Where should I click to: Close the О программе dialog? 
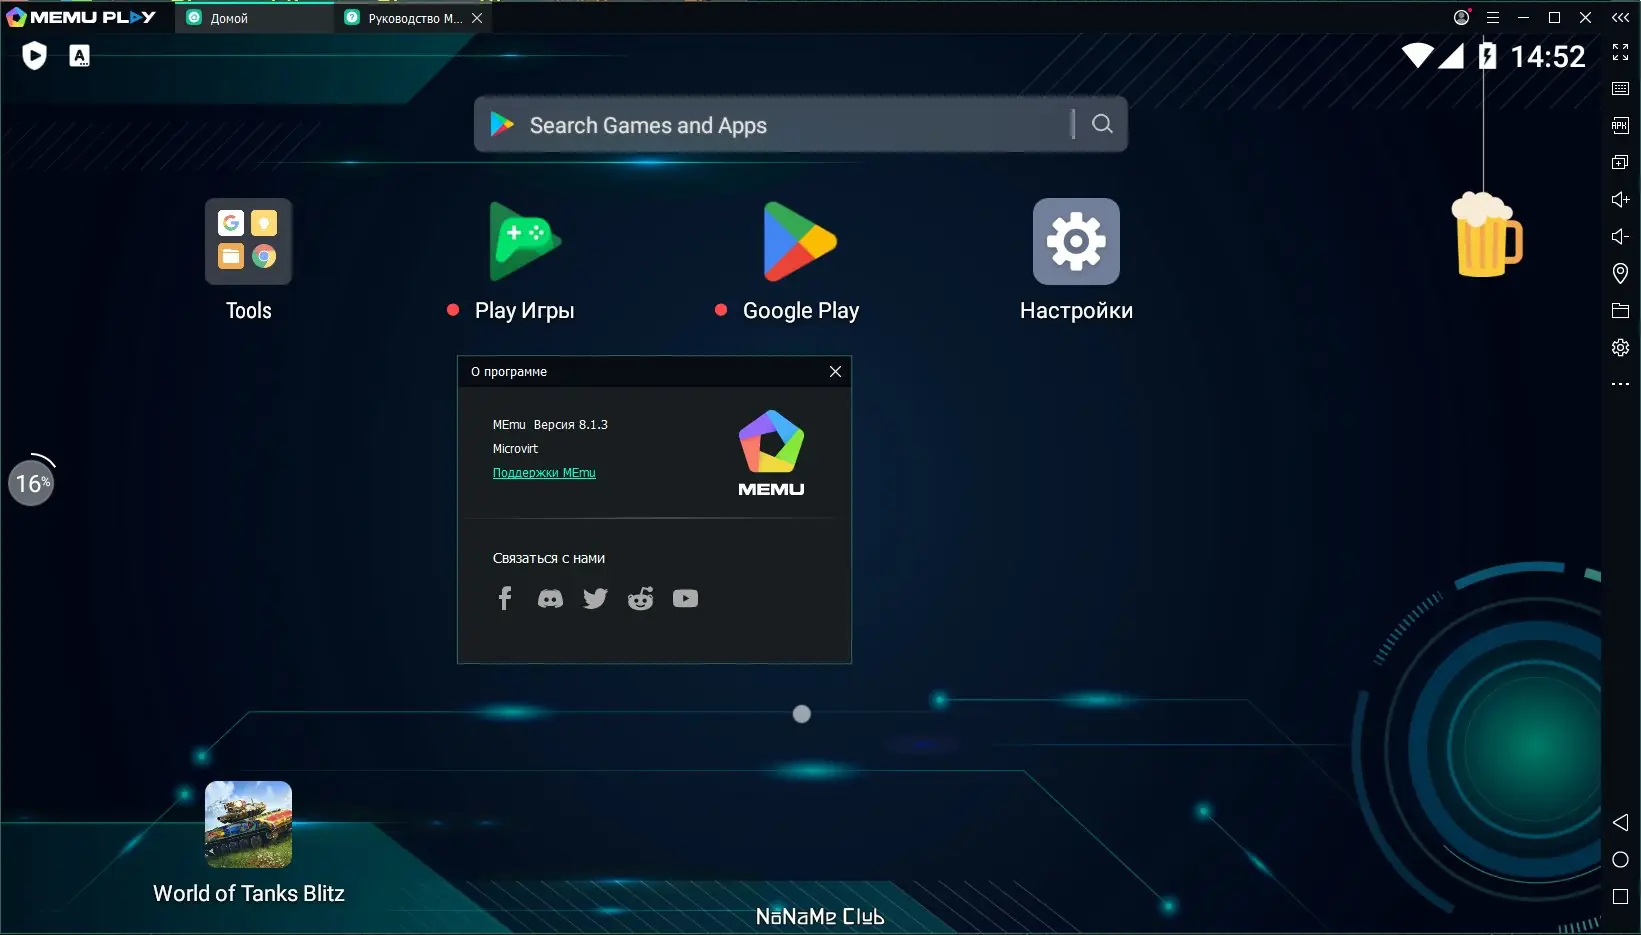point(835,372)
